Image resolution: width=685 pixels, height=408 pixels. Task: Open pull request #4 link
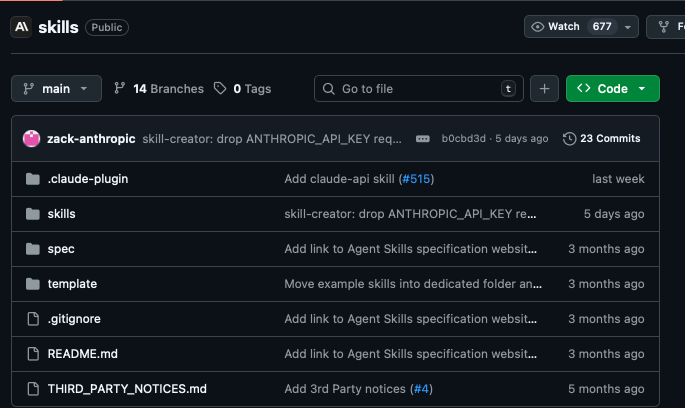click(421, 388)
